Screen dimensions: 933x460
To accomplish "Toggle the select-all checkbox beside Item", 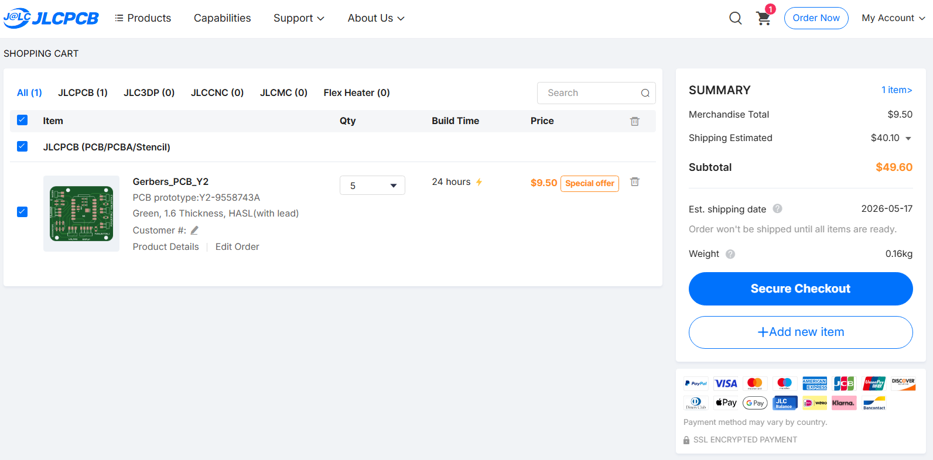I will coord(22,120).
